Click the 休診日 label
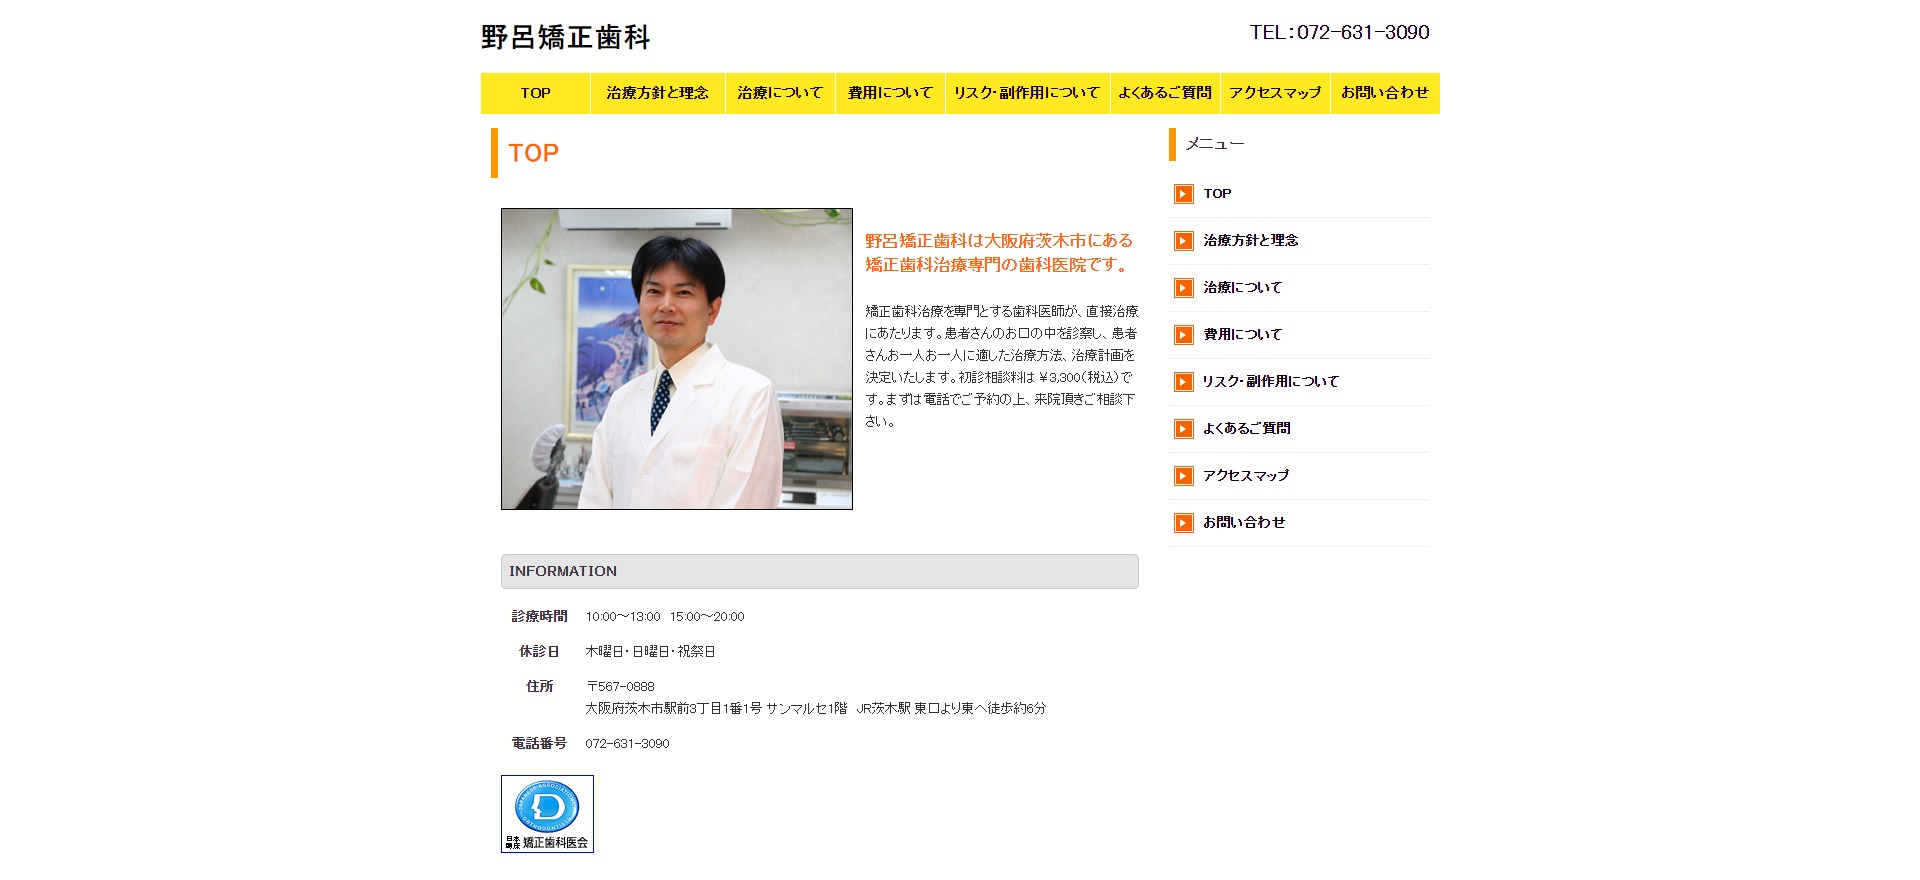This screenshot has width=1920, height=880. (x=539, y=652)
